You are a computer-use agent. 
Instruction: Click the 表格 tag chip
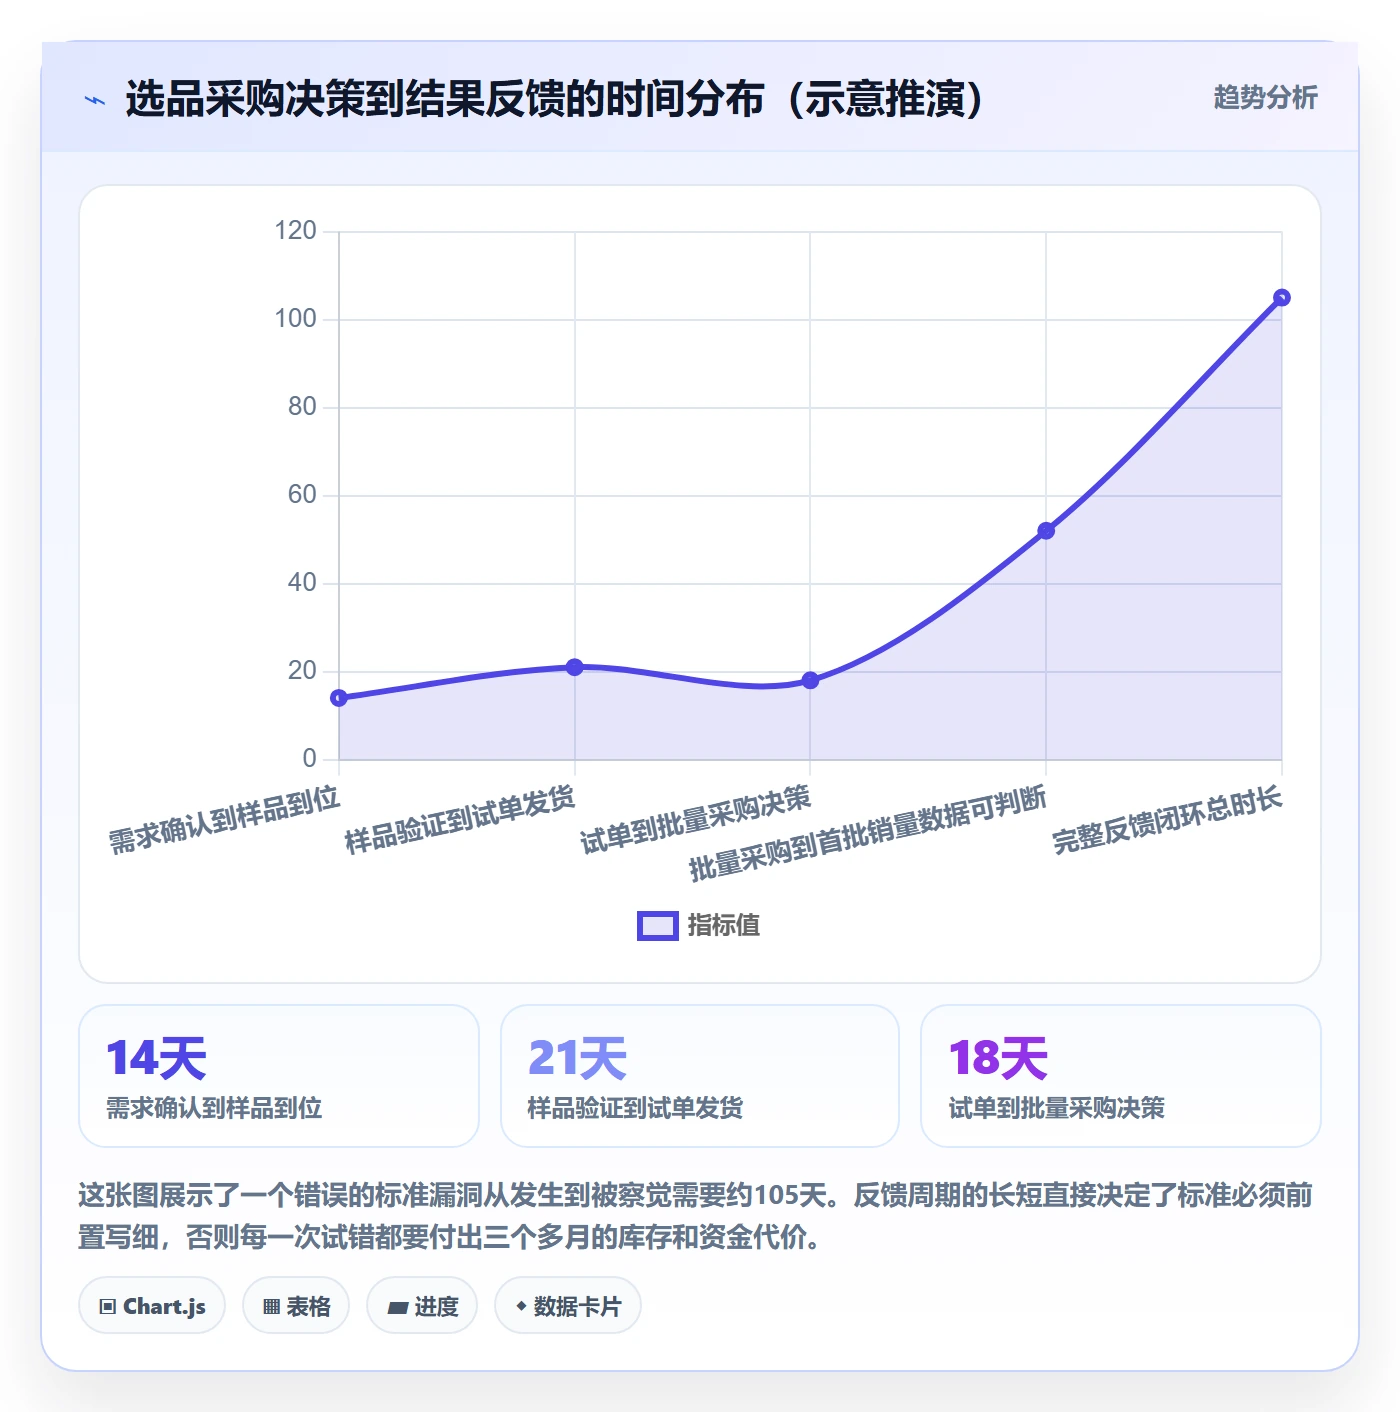(296, 1306)
